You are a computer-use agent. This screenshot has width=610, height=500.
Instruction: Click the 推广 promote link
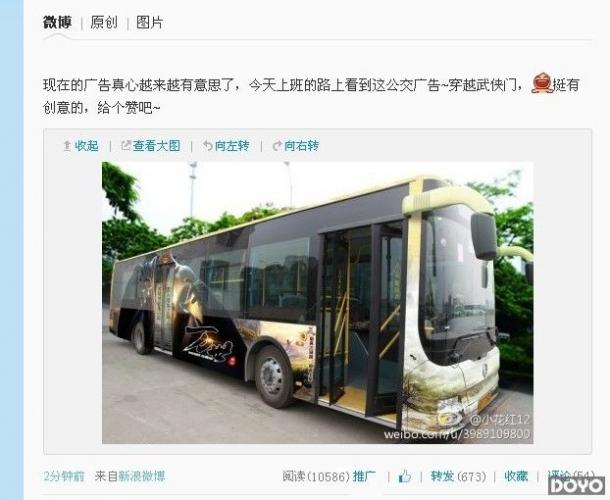point(364,476)
